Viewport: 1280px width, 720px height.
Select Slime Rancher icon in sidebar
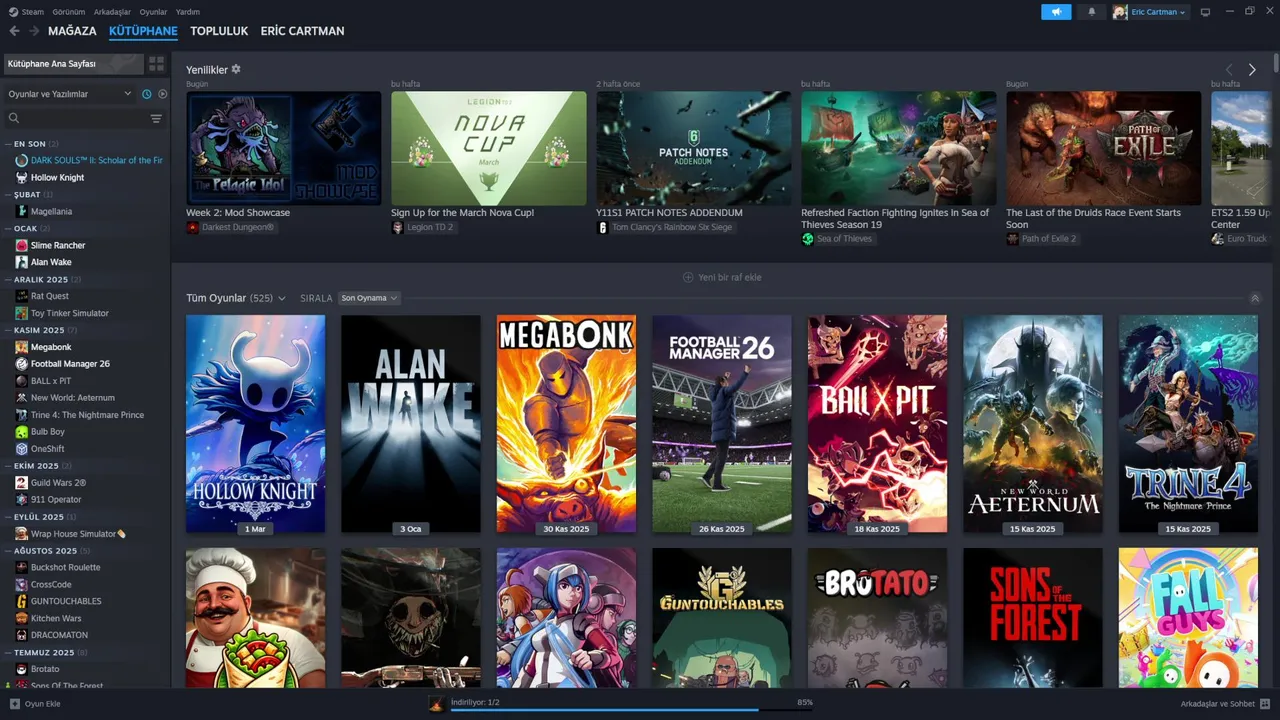click(x=22, y=245)
